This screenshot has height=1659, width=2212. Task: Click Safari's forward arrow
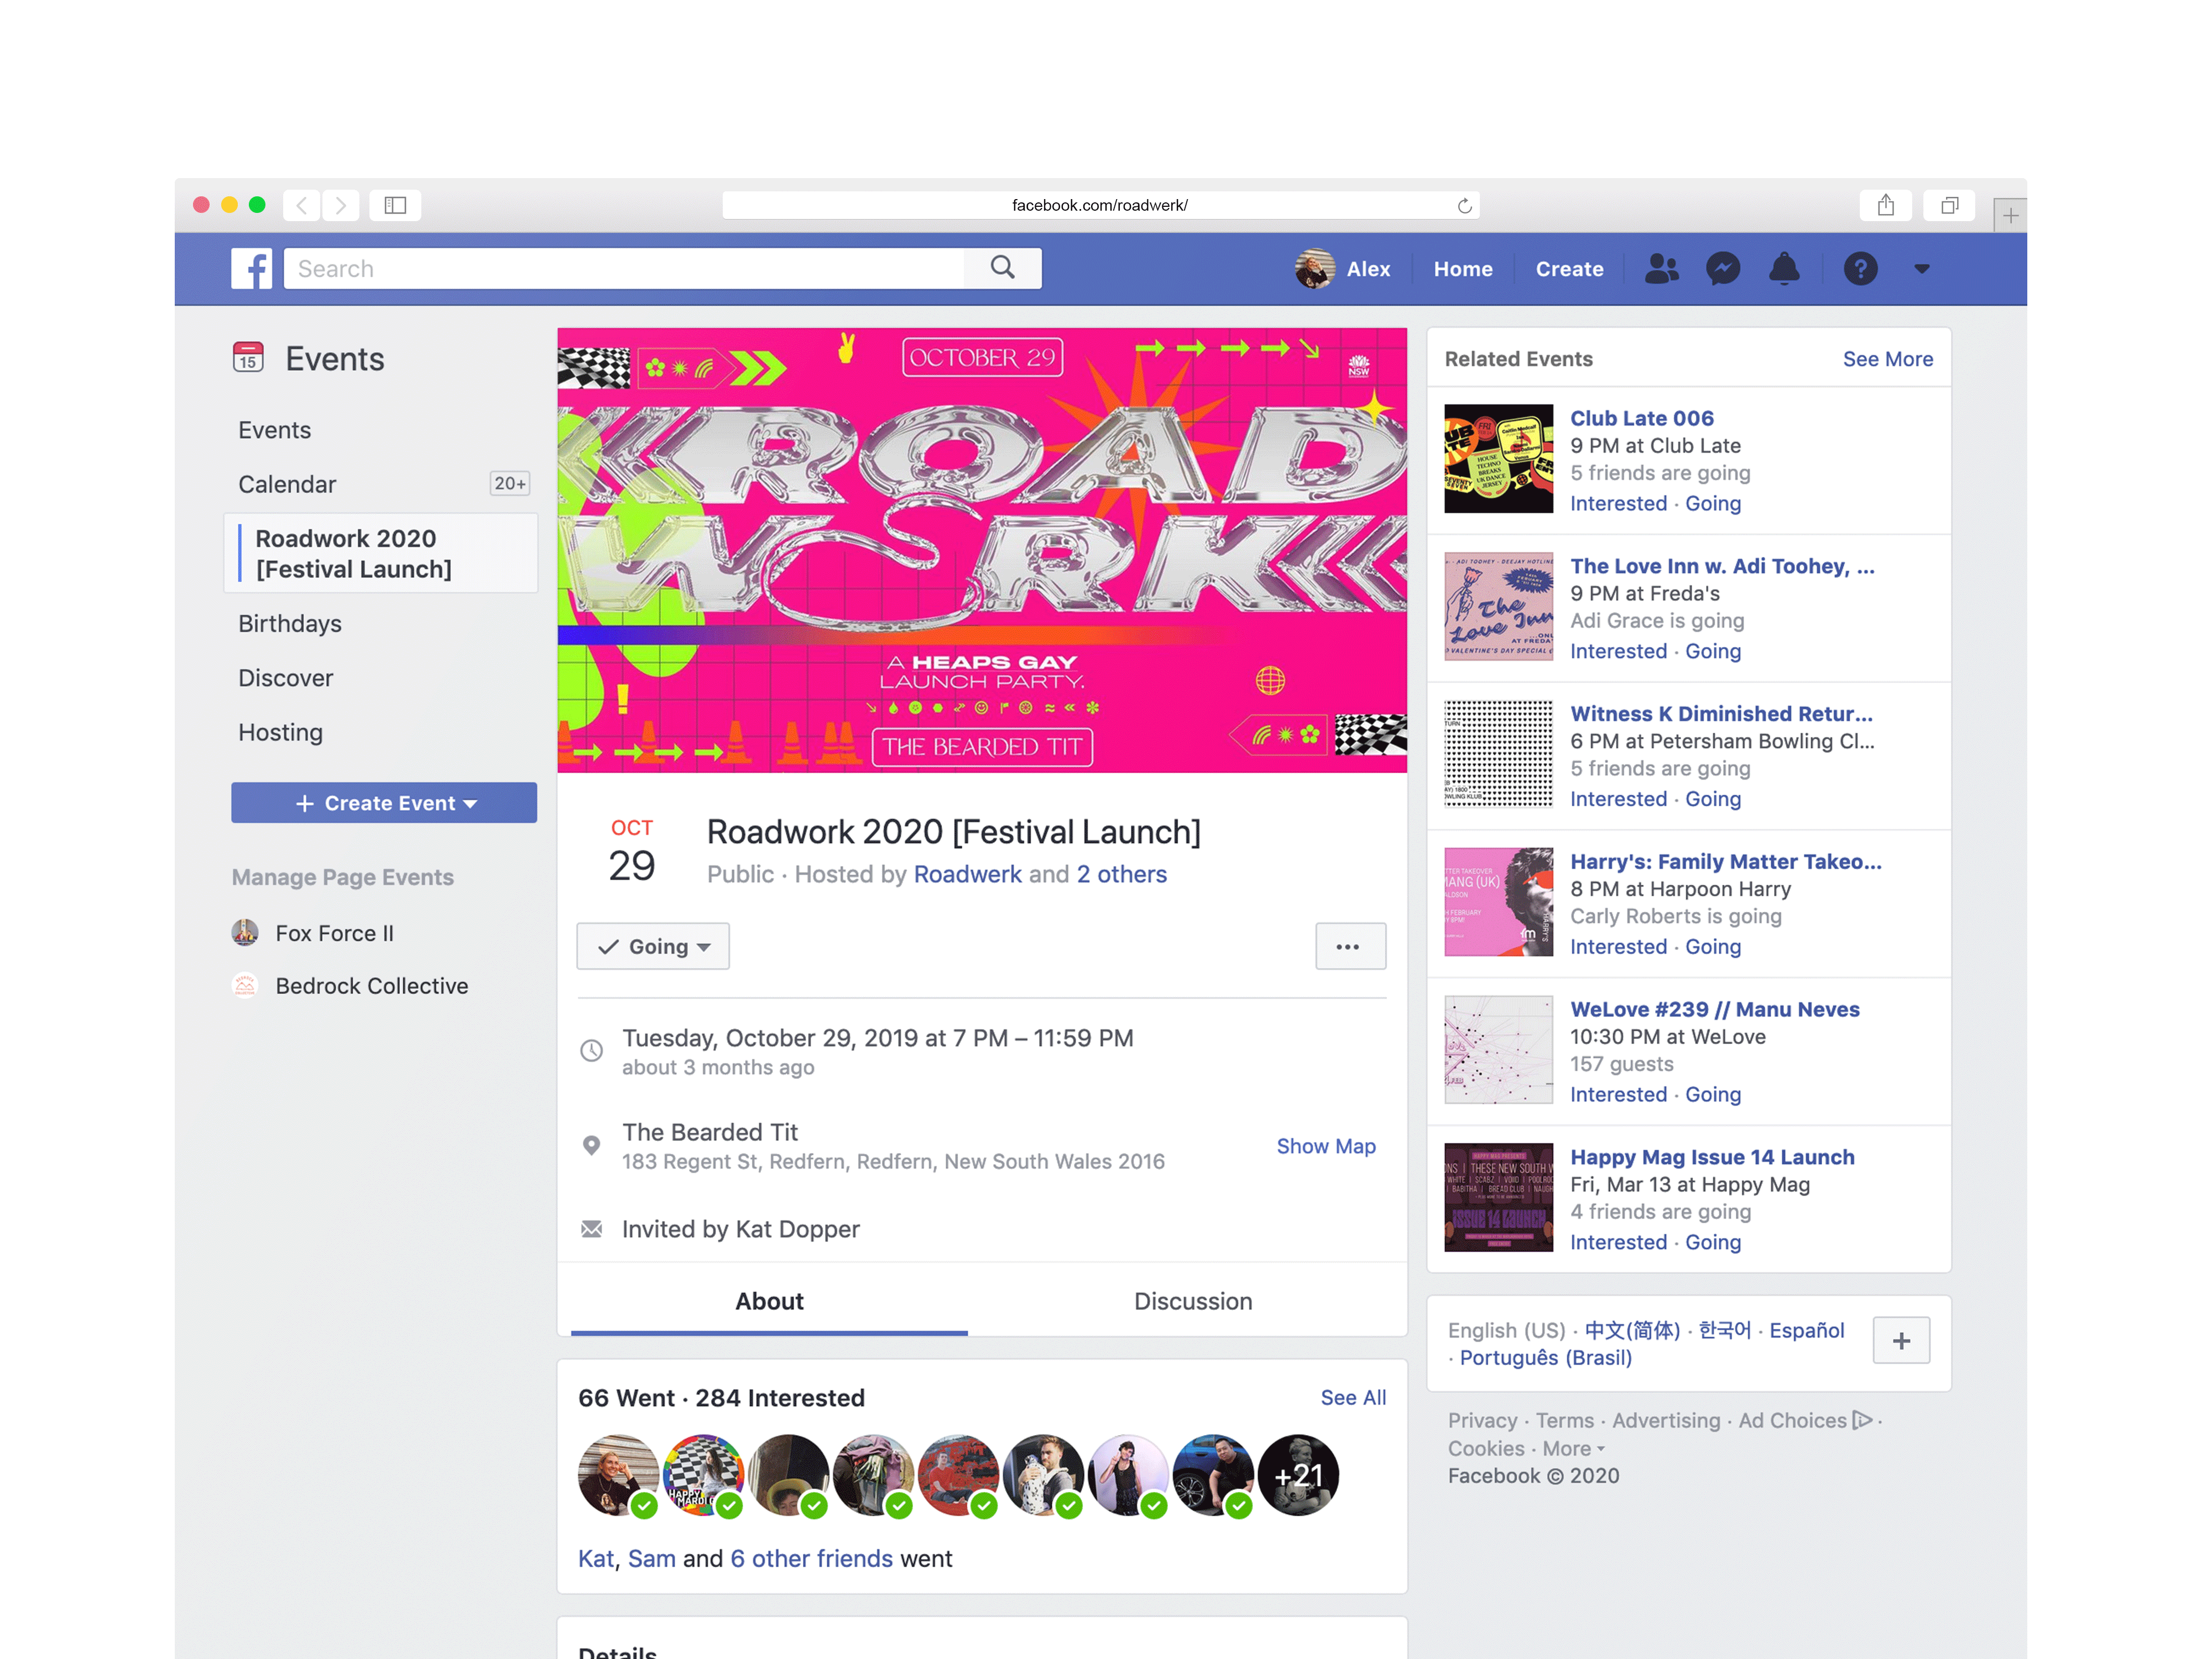click(340, 205)
